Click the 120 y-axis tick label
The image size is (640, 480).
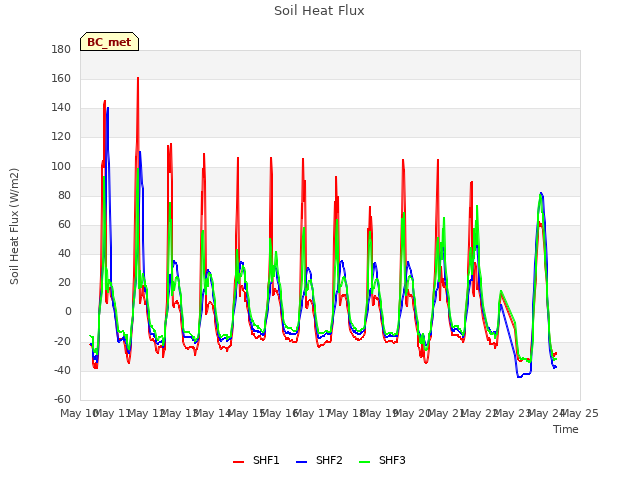(61, 137)
